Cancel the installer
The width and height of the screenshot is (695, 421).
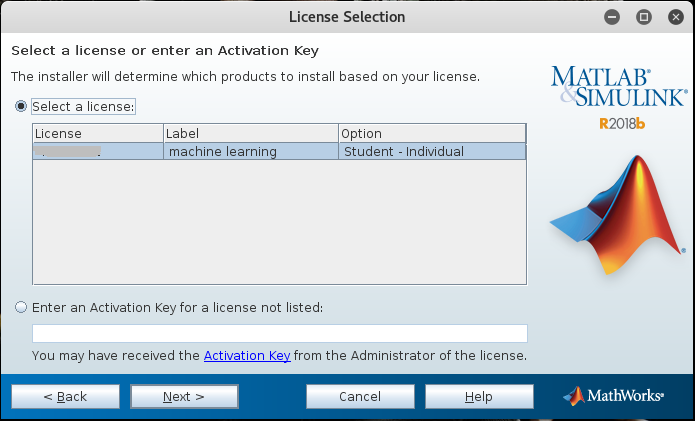[360, 396]
